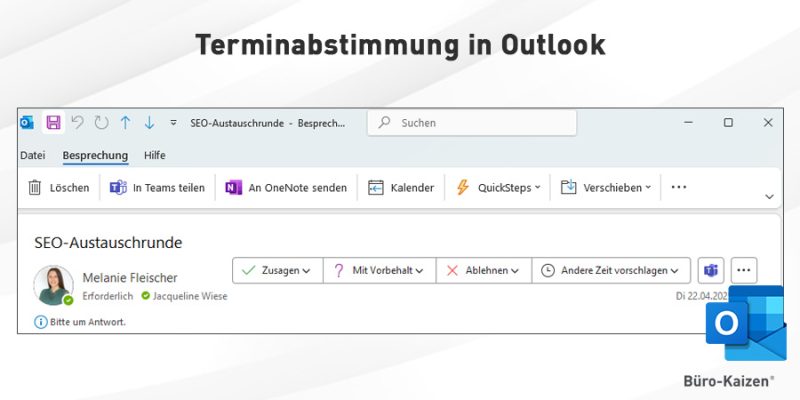Open Kalender from the ribbon

click(401, 187)
